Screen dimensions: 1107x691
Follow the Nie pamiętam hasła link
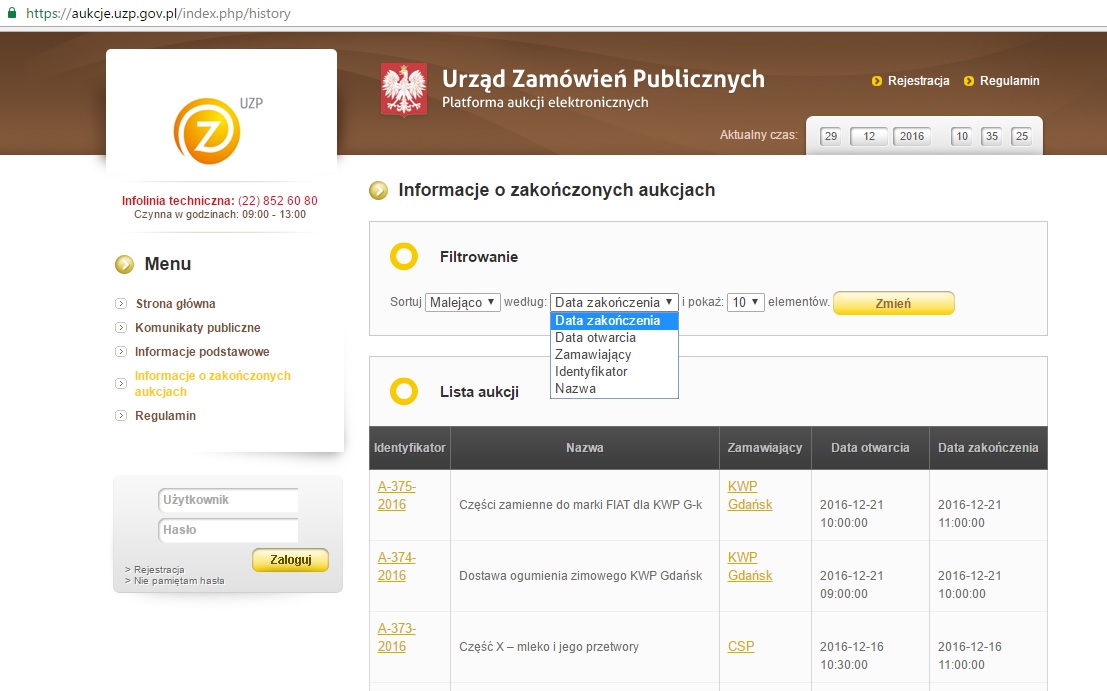[178, 581]
